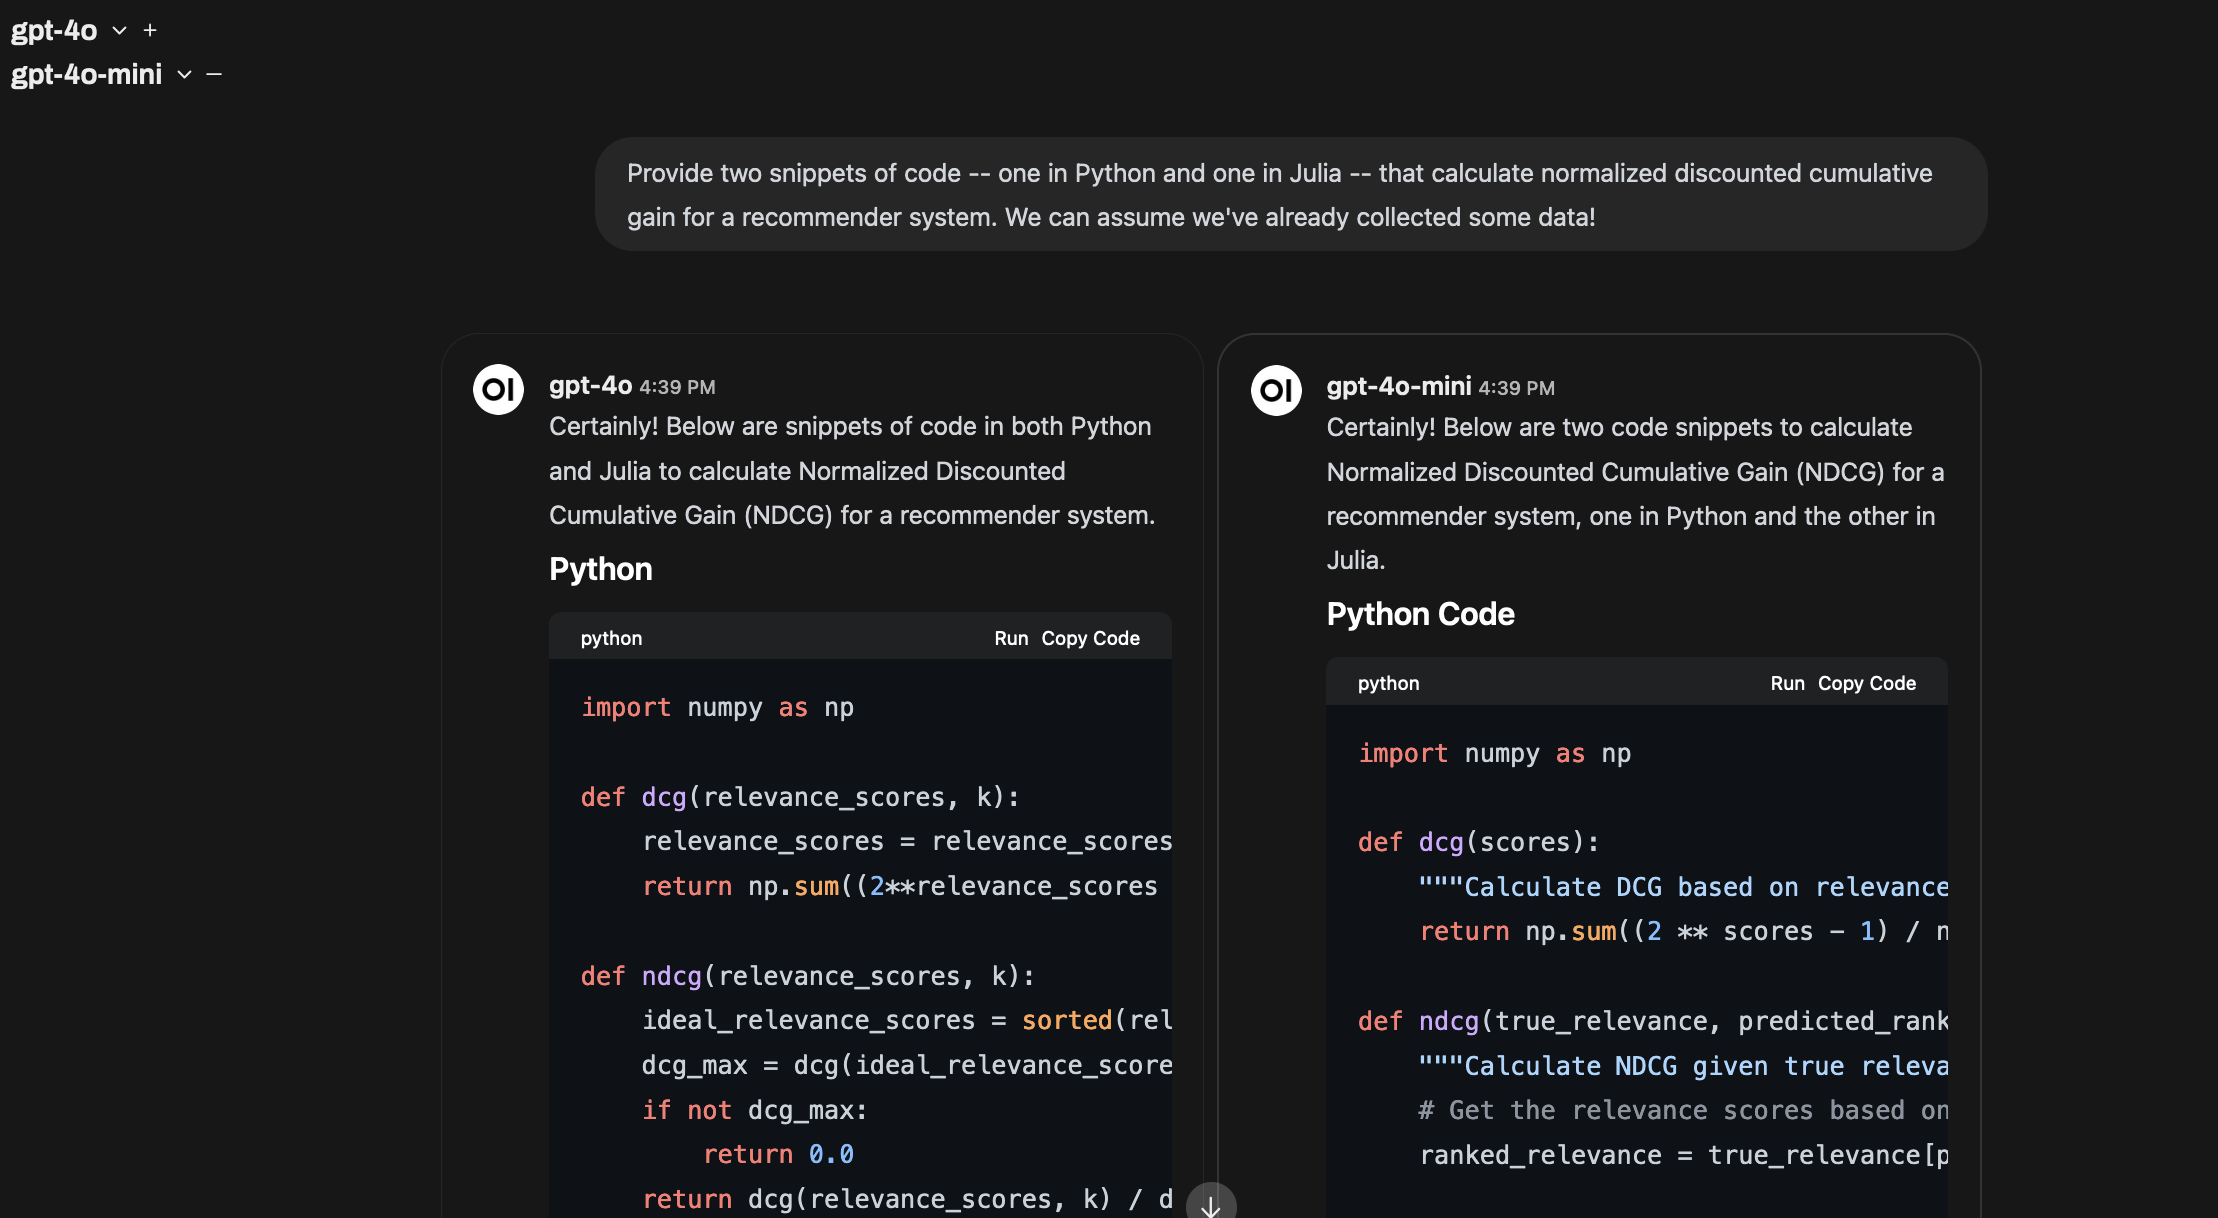Run the gpt-4o-mini Python code block
2218x1218 pixels.
1787,683
